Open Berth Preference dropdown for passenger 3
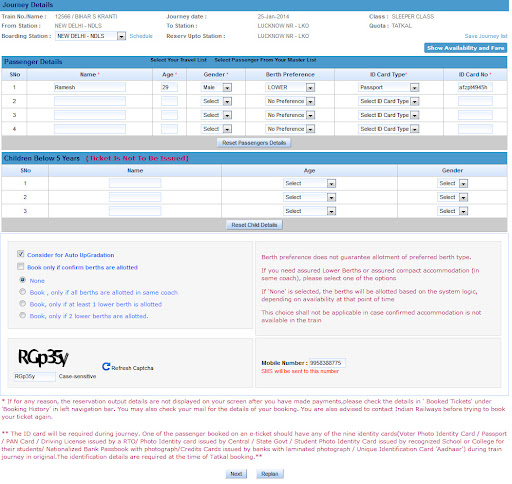The width and height of the screenshot is (512, 484). 290,115
